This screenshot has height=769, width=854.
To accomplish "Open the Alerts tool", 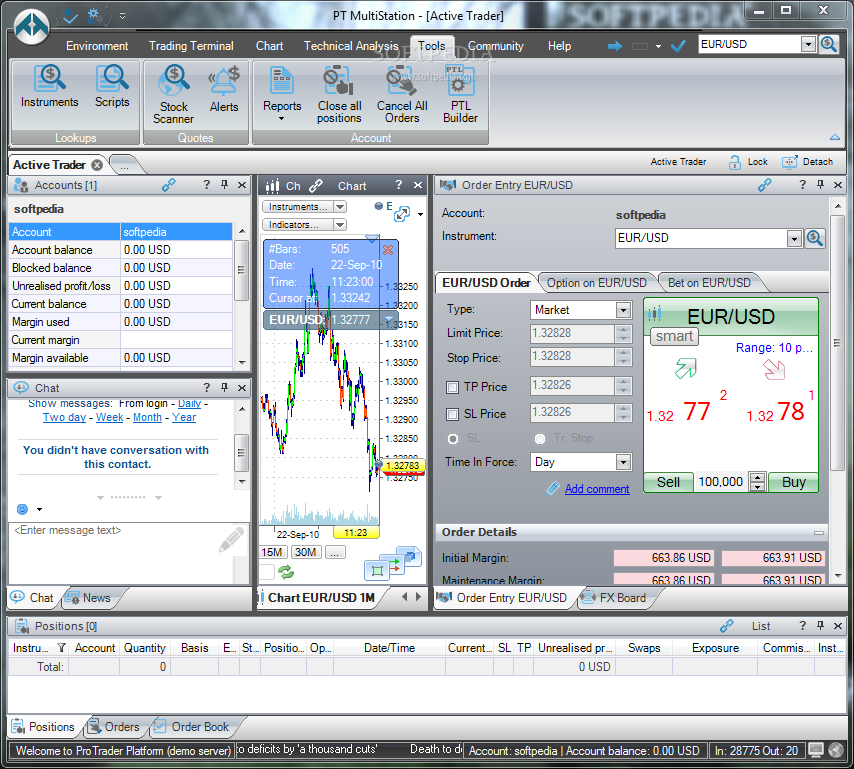I will (x=224, y=89).
